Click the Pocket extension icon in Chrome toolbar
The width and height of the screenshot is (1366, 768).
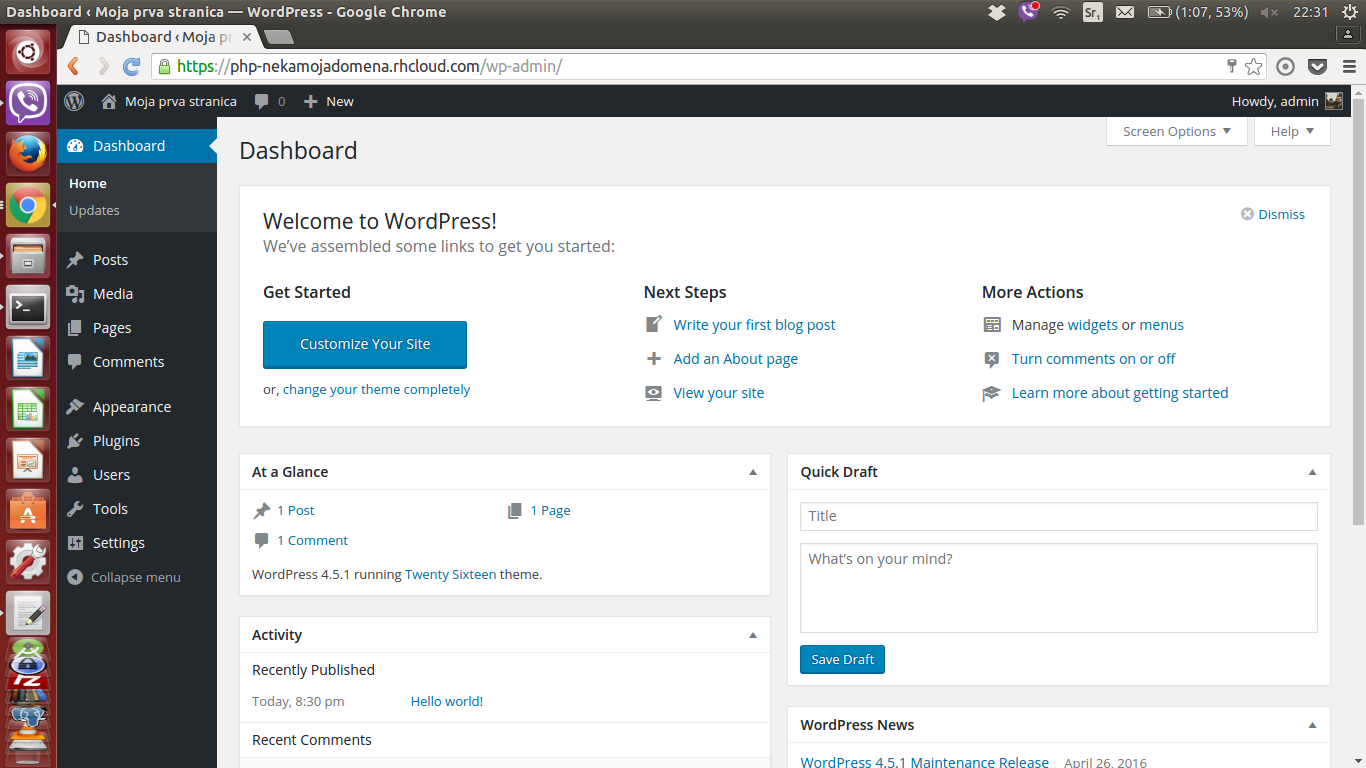coord(1317,66)
